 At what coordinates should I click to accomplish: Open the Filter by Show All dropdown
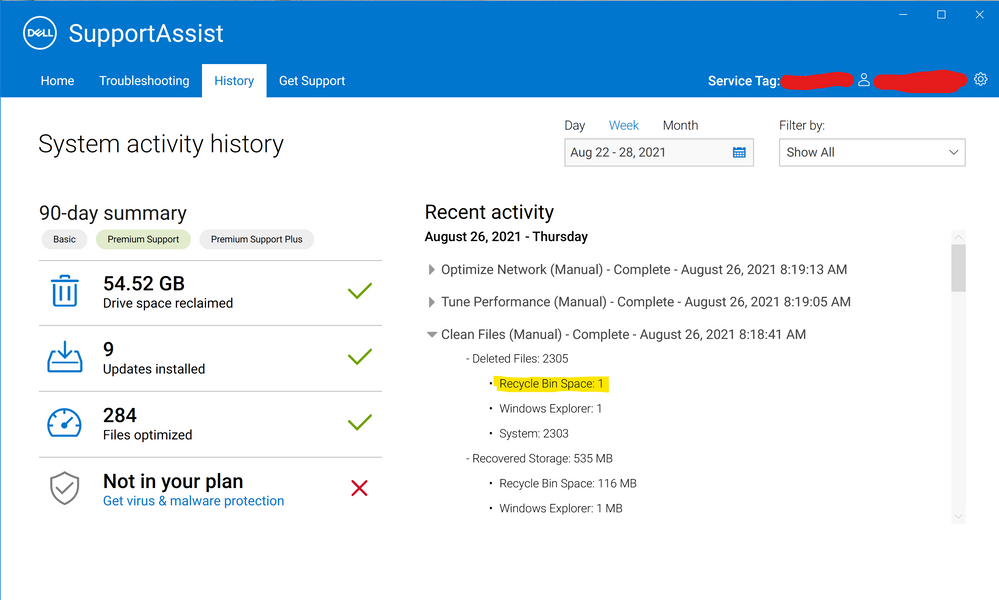(872, 152)
